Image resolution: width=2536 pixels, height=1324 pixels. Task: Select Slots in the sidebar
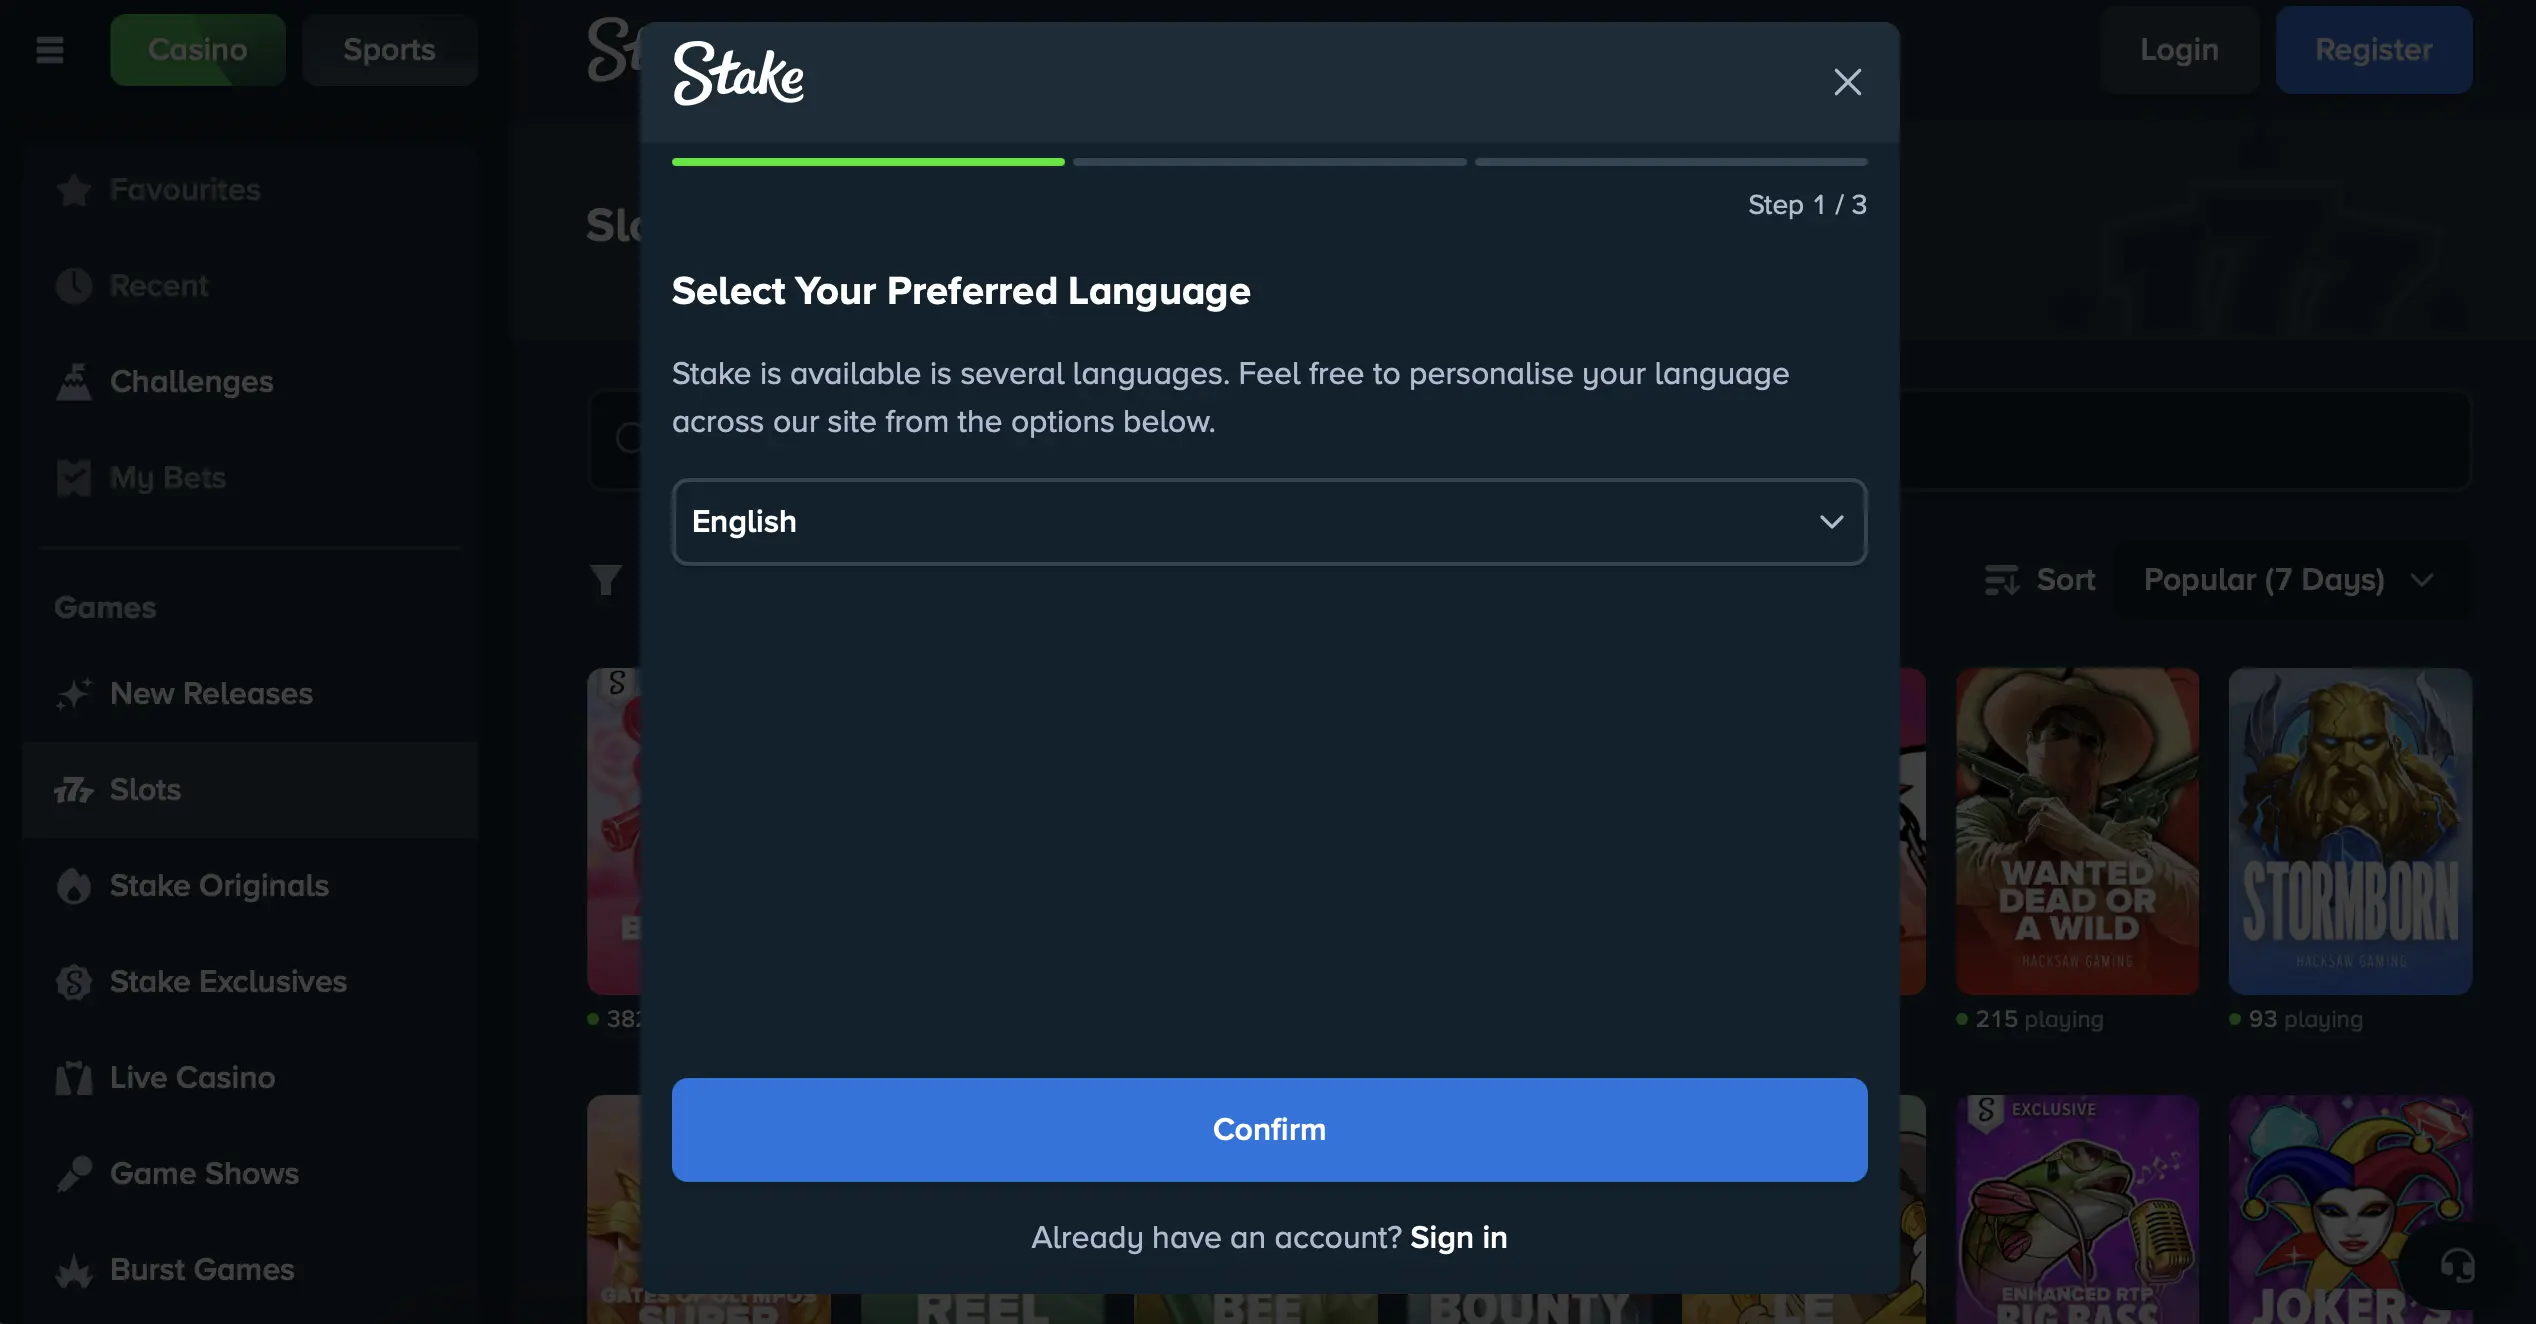146,790
